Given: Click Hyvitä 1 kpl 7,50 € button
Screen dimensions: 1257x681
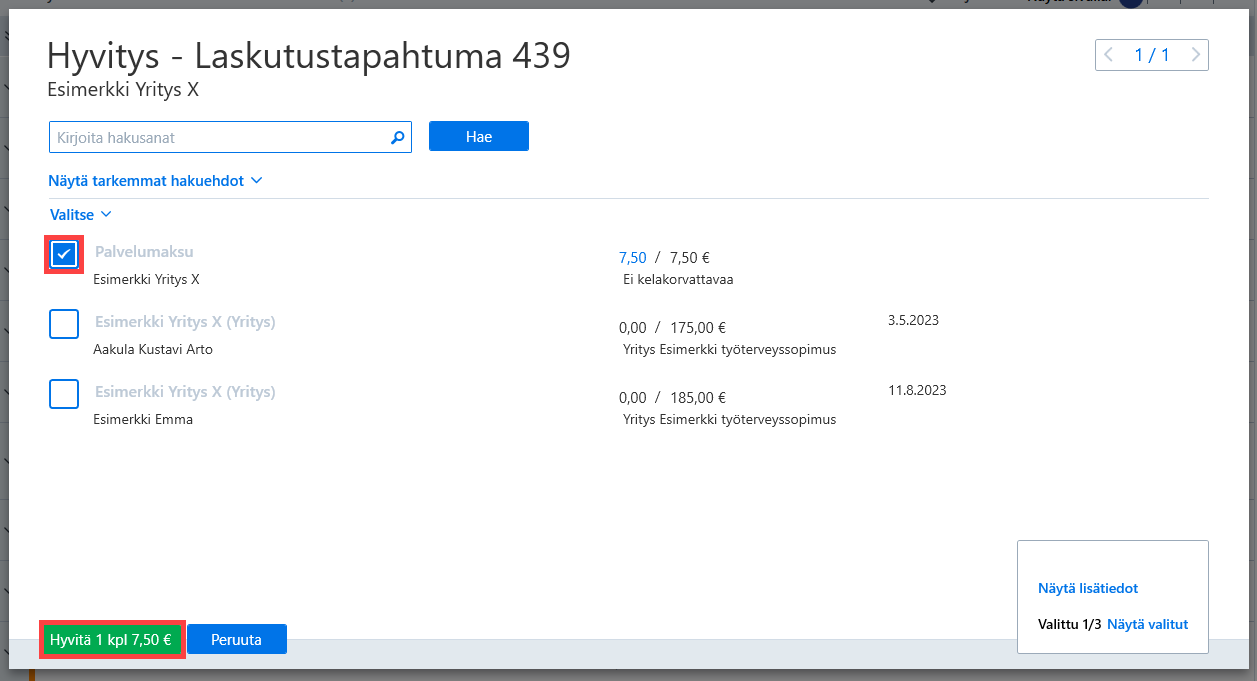Looking at the screenshot, I should pos(111,639).
